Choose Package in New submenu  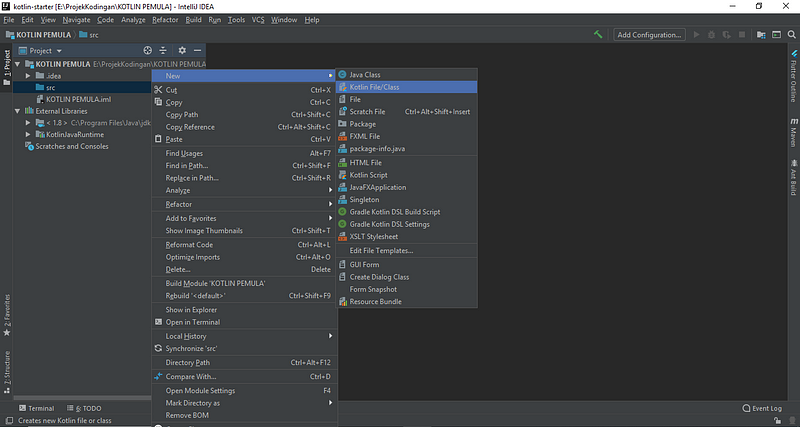pyautogui.click(x=407, y=124)
